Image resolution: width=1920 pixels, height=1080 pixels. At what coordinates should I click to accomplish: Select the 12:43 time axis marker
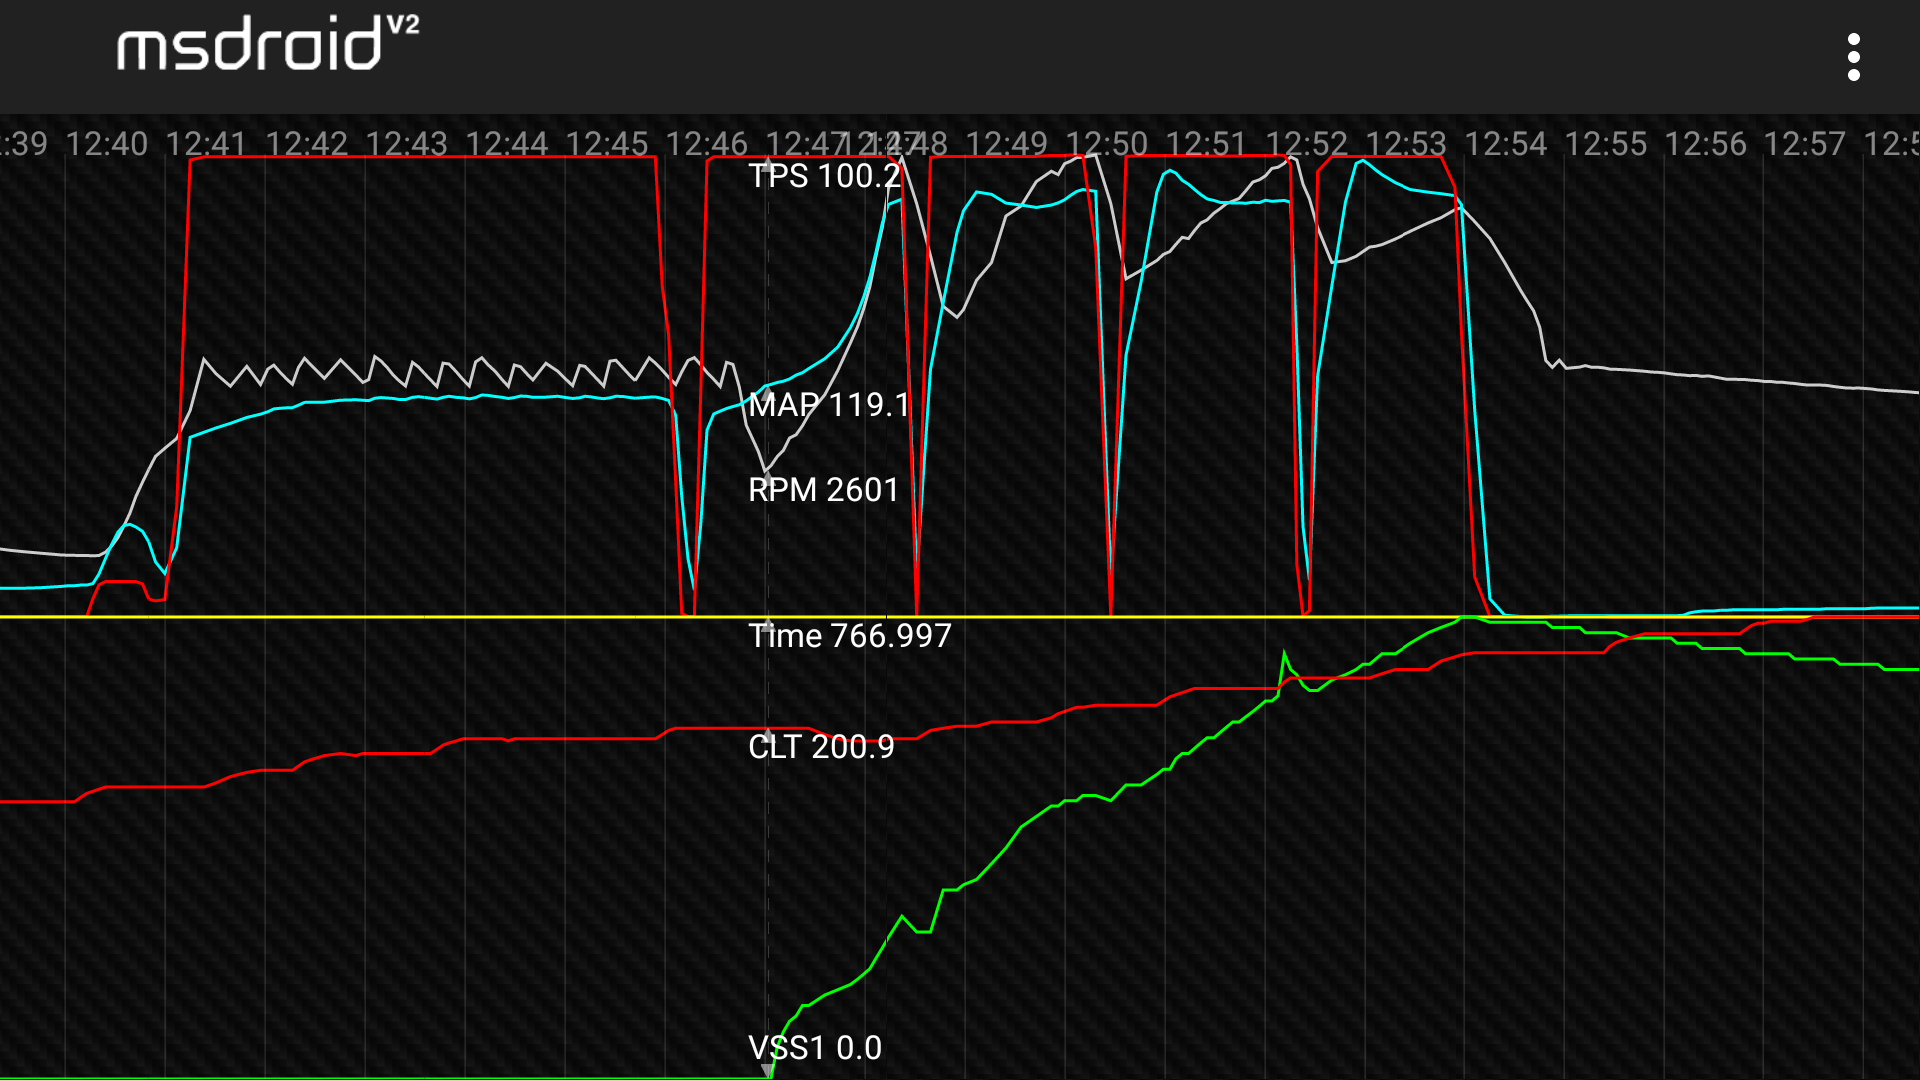(x=406, y=144)
